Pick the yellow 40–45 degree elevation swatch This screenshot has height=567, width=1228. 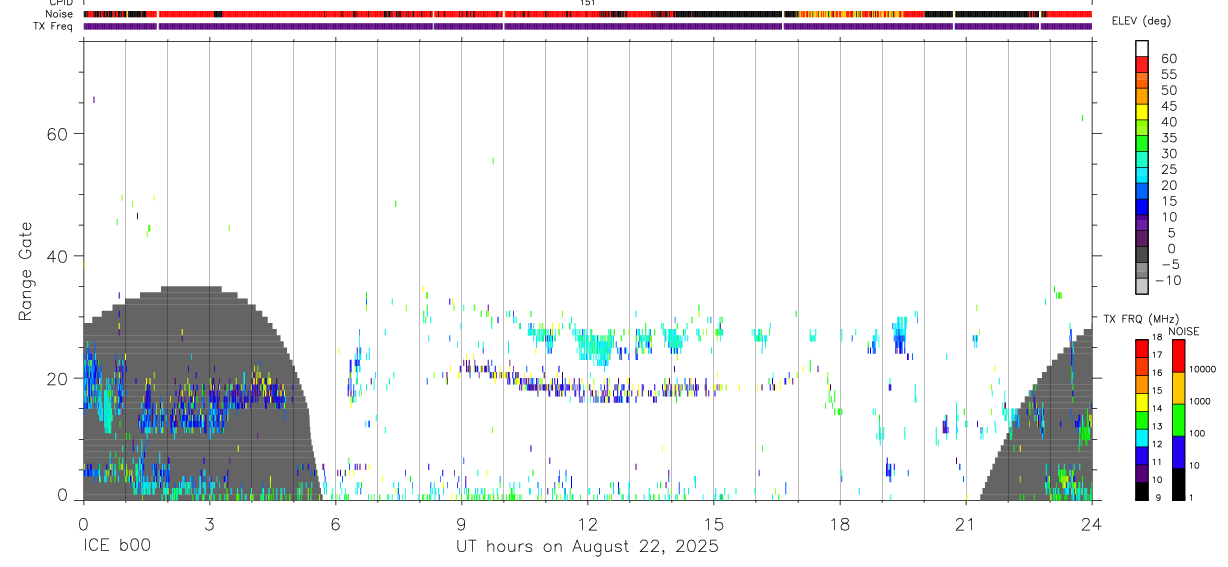click(x=1142, y=114)
